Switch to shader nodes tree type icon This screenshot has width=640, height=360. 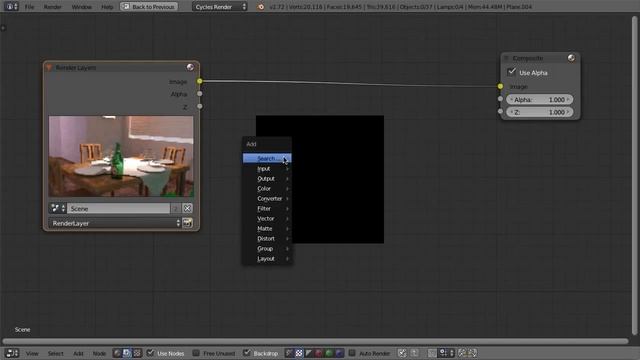117,353
